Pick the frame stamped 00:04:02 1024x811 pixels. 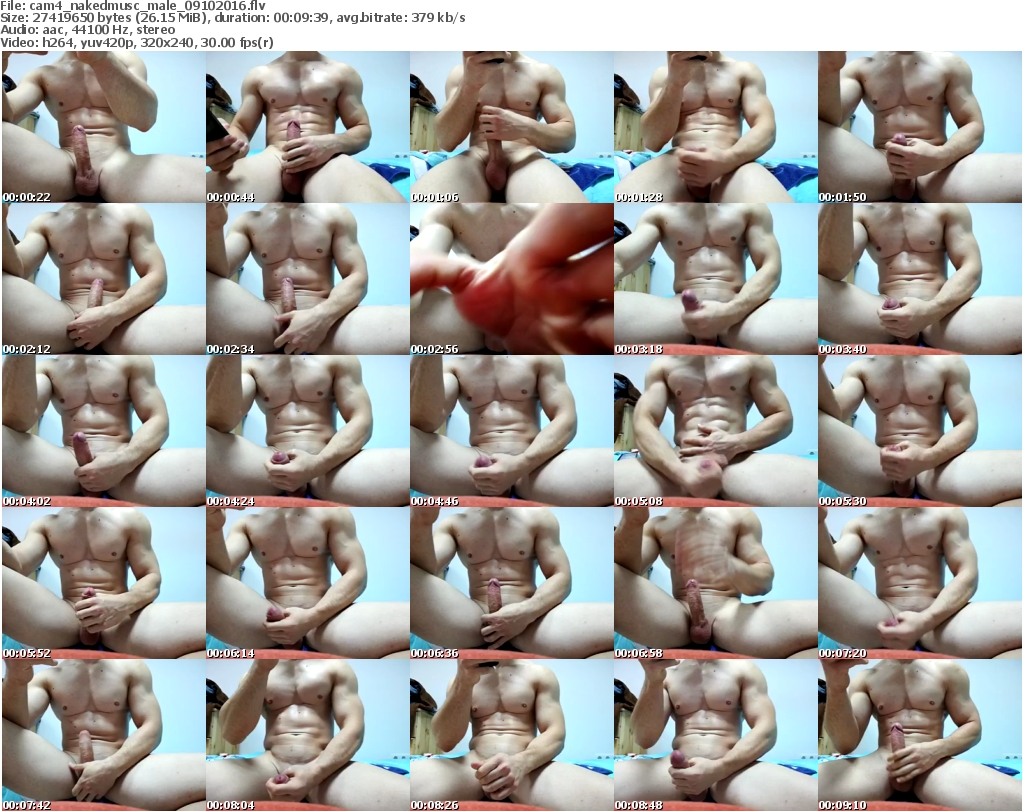[x=104, y=431]
